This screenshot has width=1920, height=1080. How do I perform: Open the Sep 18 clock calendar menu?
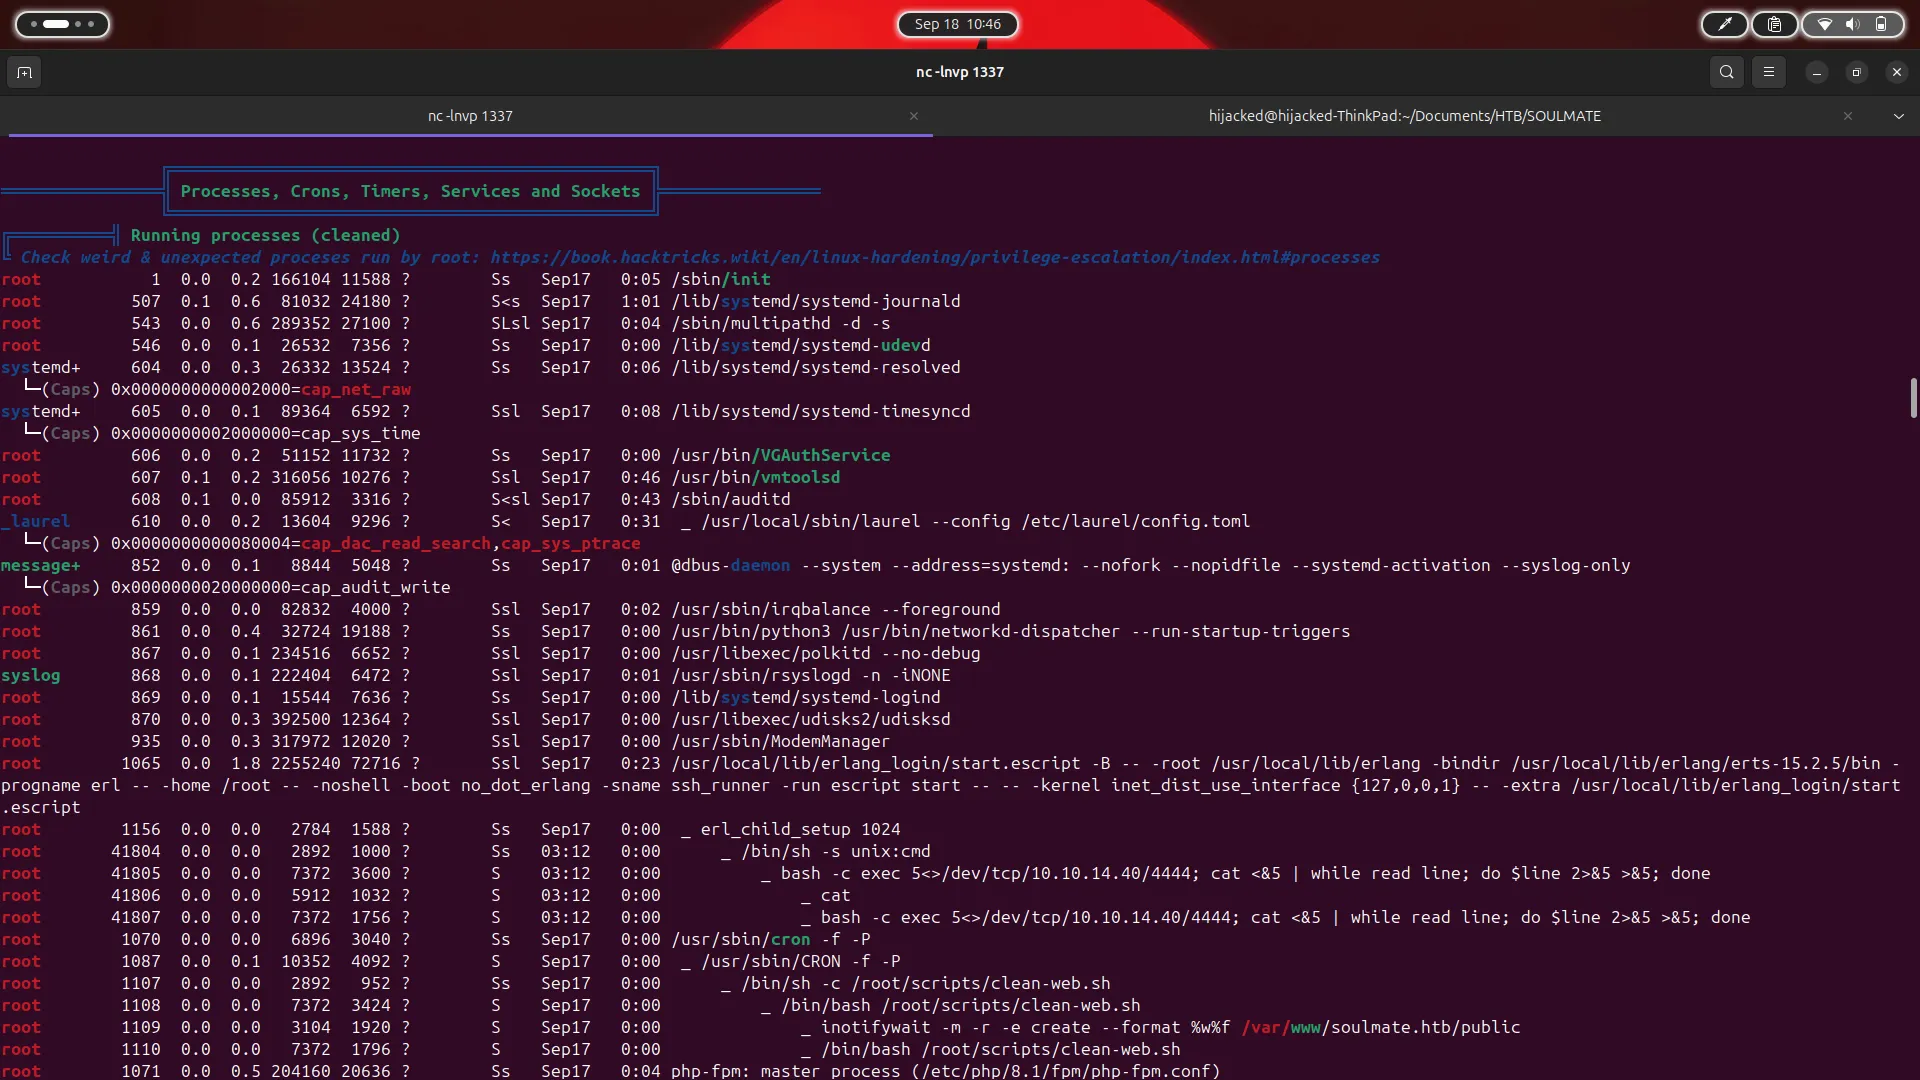[x=957, y=24]
